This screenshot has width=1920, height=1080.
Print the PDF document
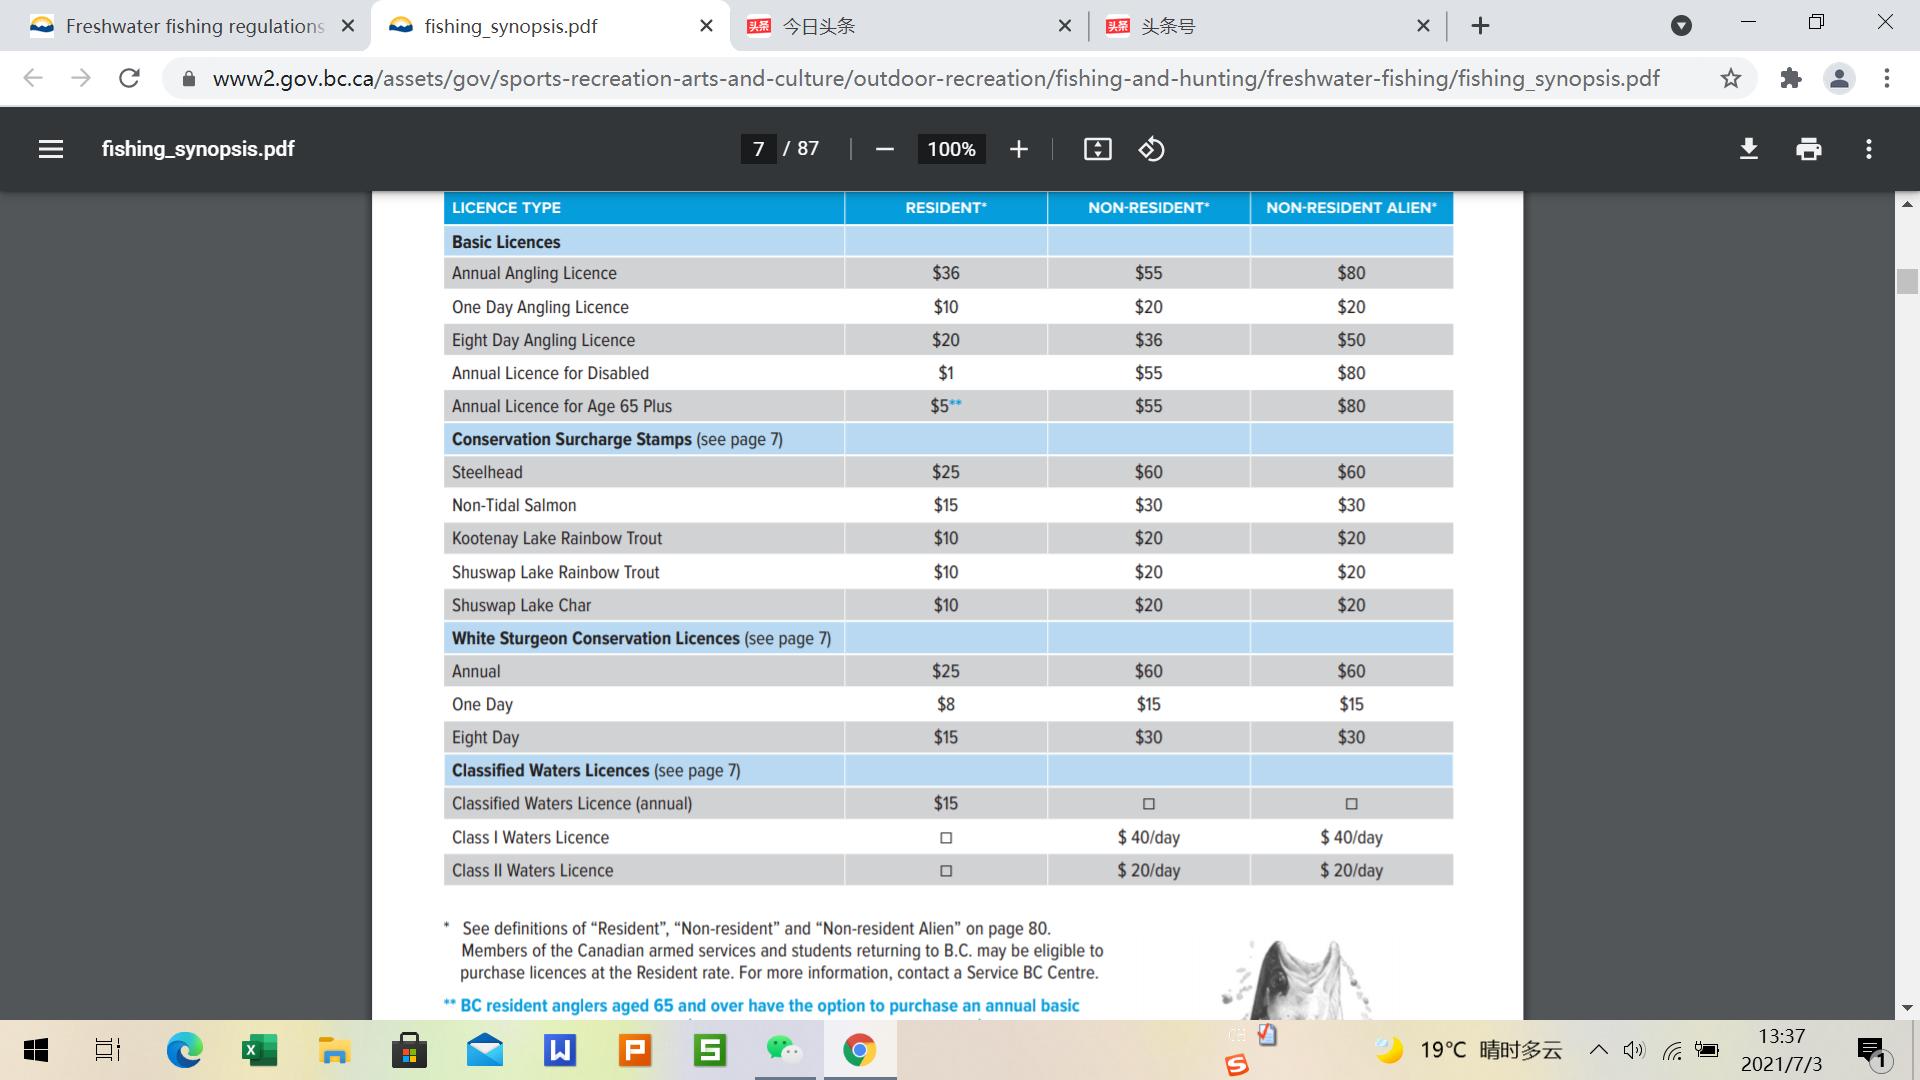(1808, 149)
